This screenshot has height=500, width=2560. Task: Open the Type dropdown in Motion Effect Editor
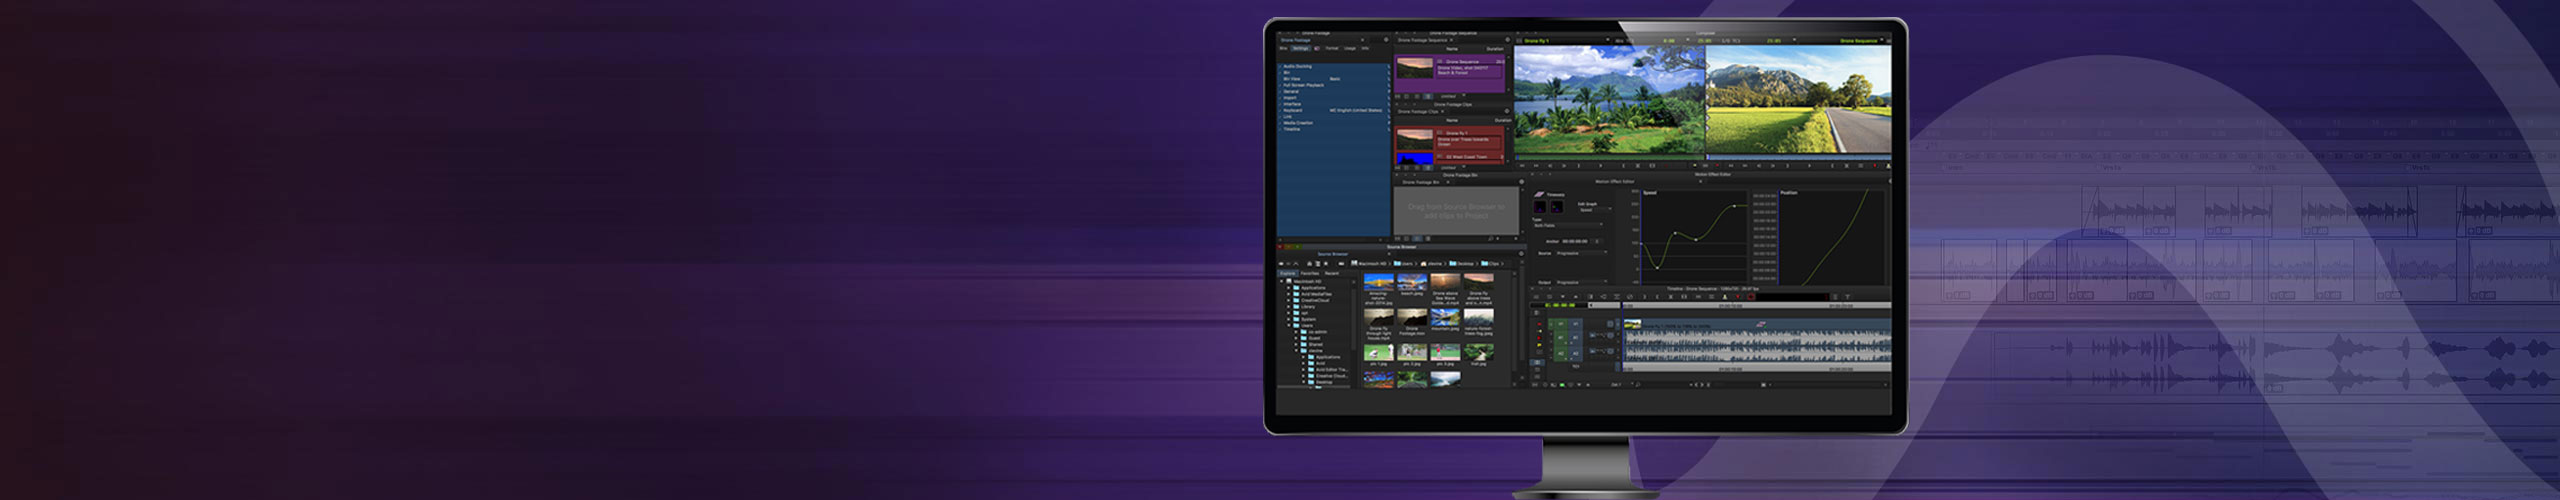pos(1567,225)
